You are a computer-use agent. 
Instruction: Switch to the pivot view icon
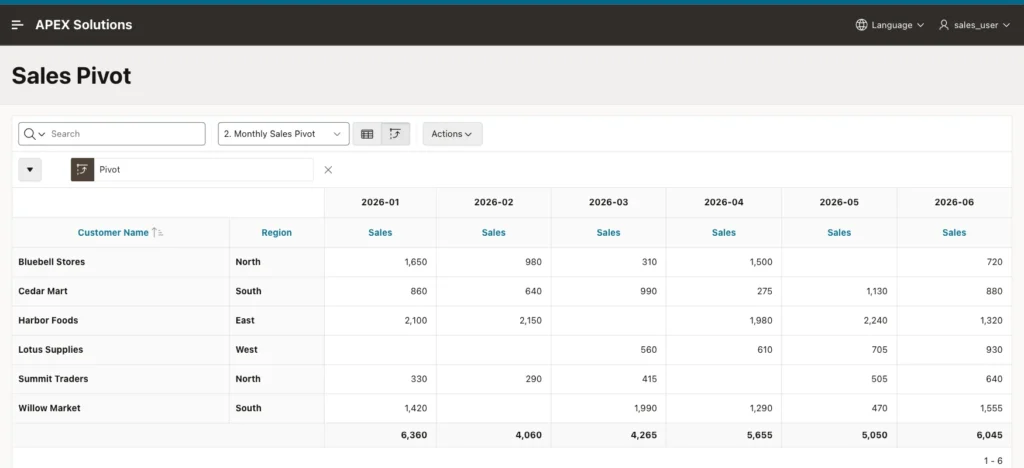pyautogui.click(x=395, y=134)
